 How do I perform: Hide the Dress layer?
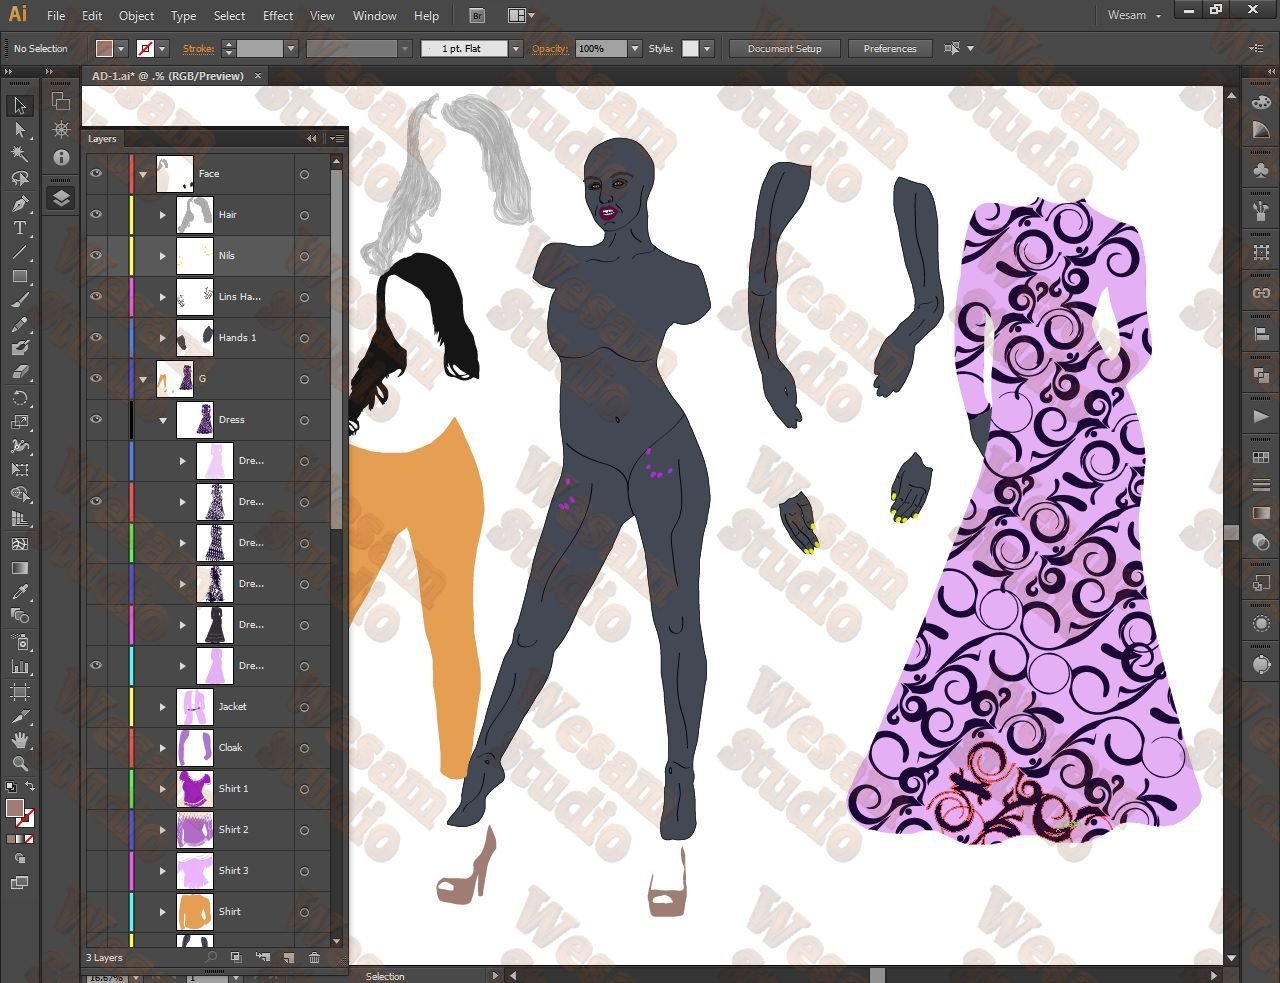[96, 420]
